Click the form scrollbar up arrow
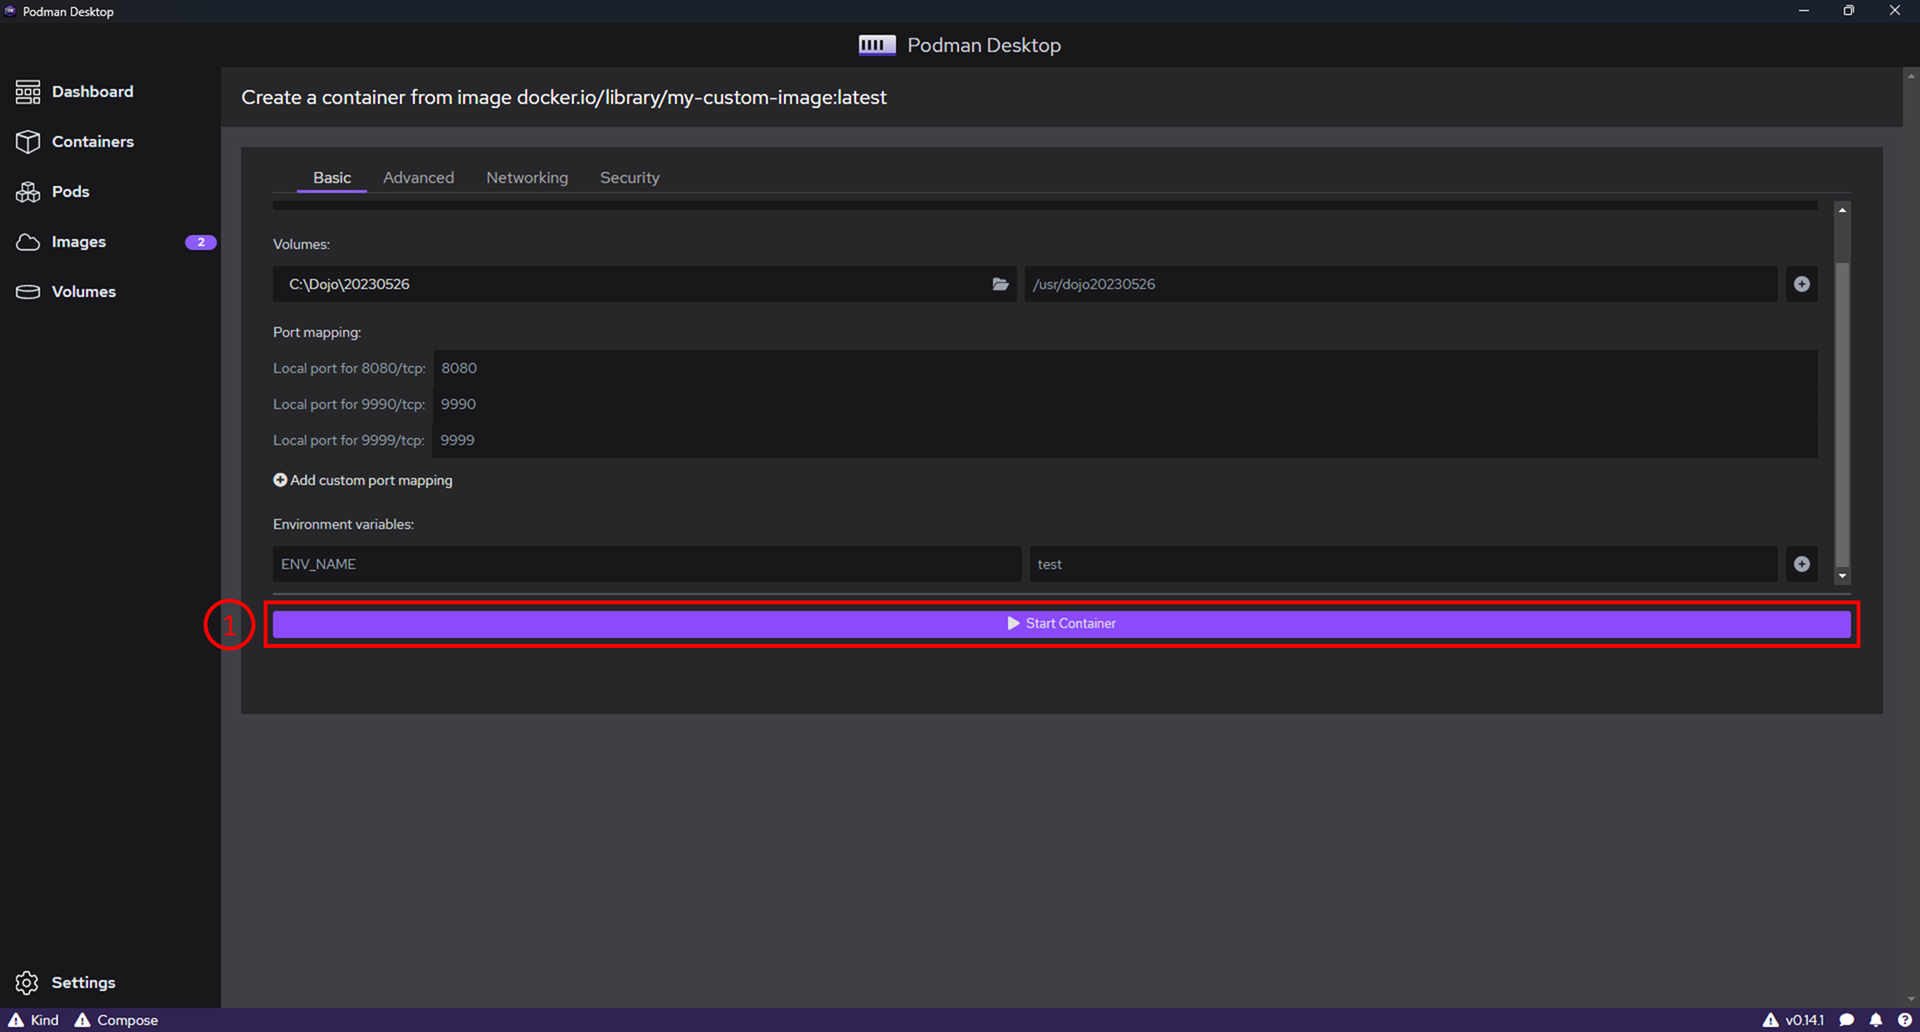This screenshot has height=1032, width=1920. (1842, 210)
